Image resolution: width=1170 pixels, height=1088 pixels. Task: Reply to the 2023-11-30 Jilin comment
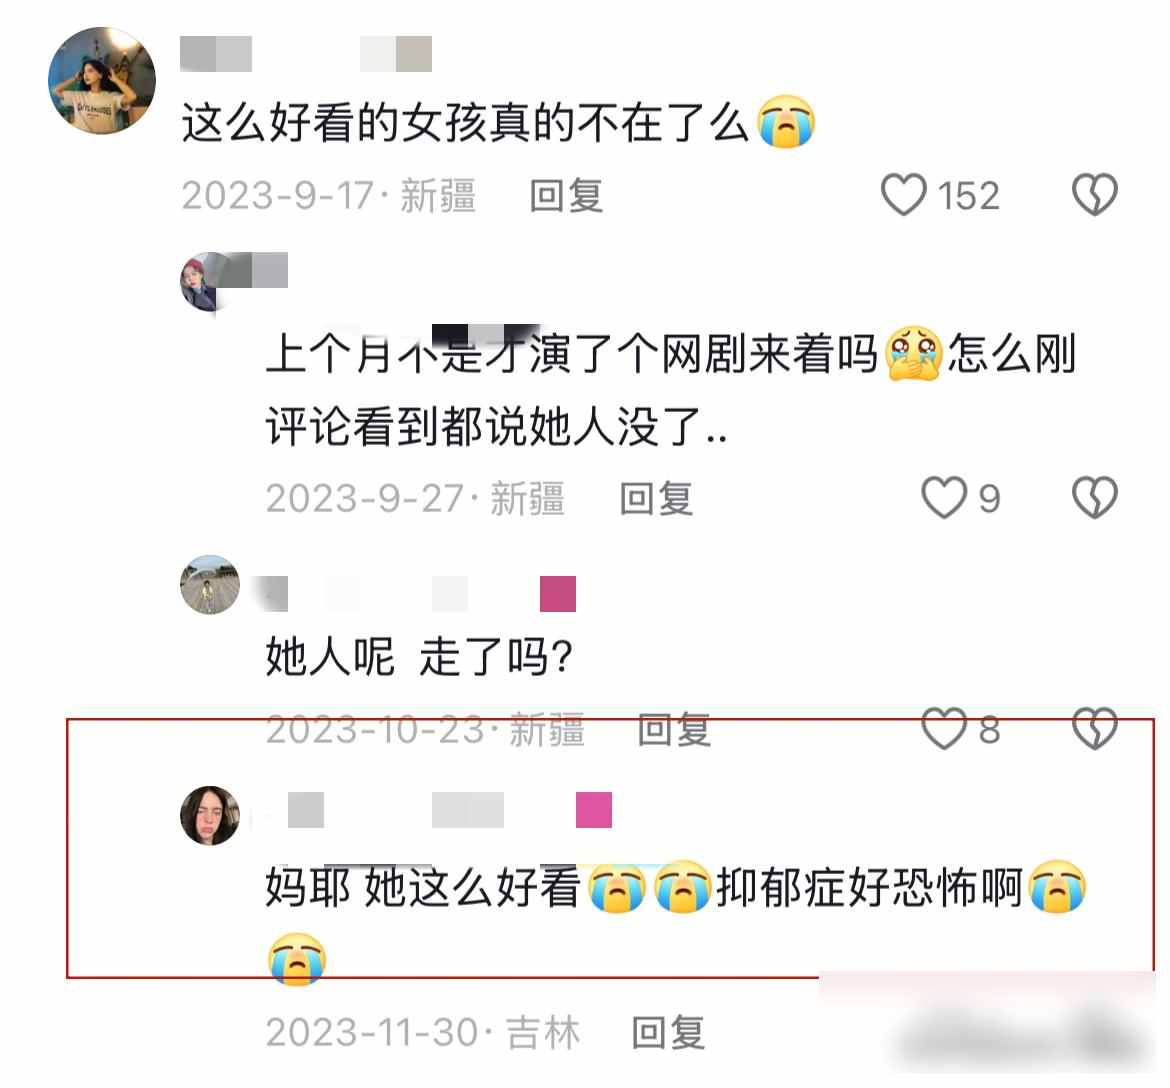668,1033
